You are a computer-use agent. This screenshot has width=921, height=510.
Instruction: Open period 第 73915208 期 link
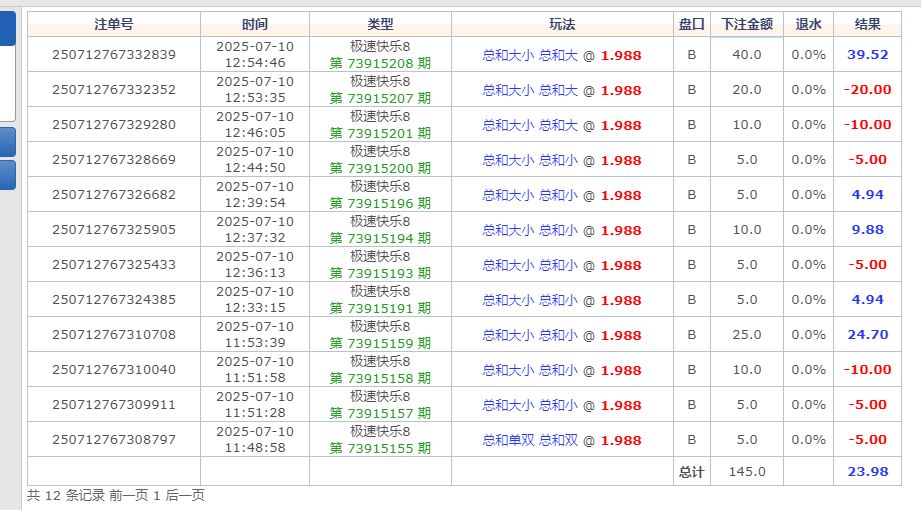pos(380,64)
